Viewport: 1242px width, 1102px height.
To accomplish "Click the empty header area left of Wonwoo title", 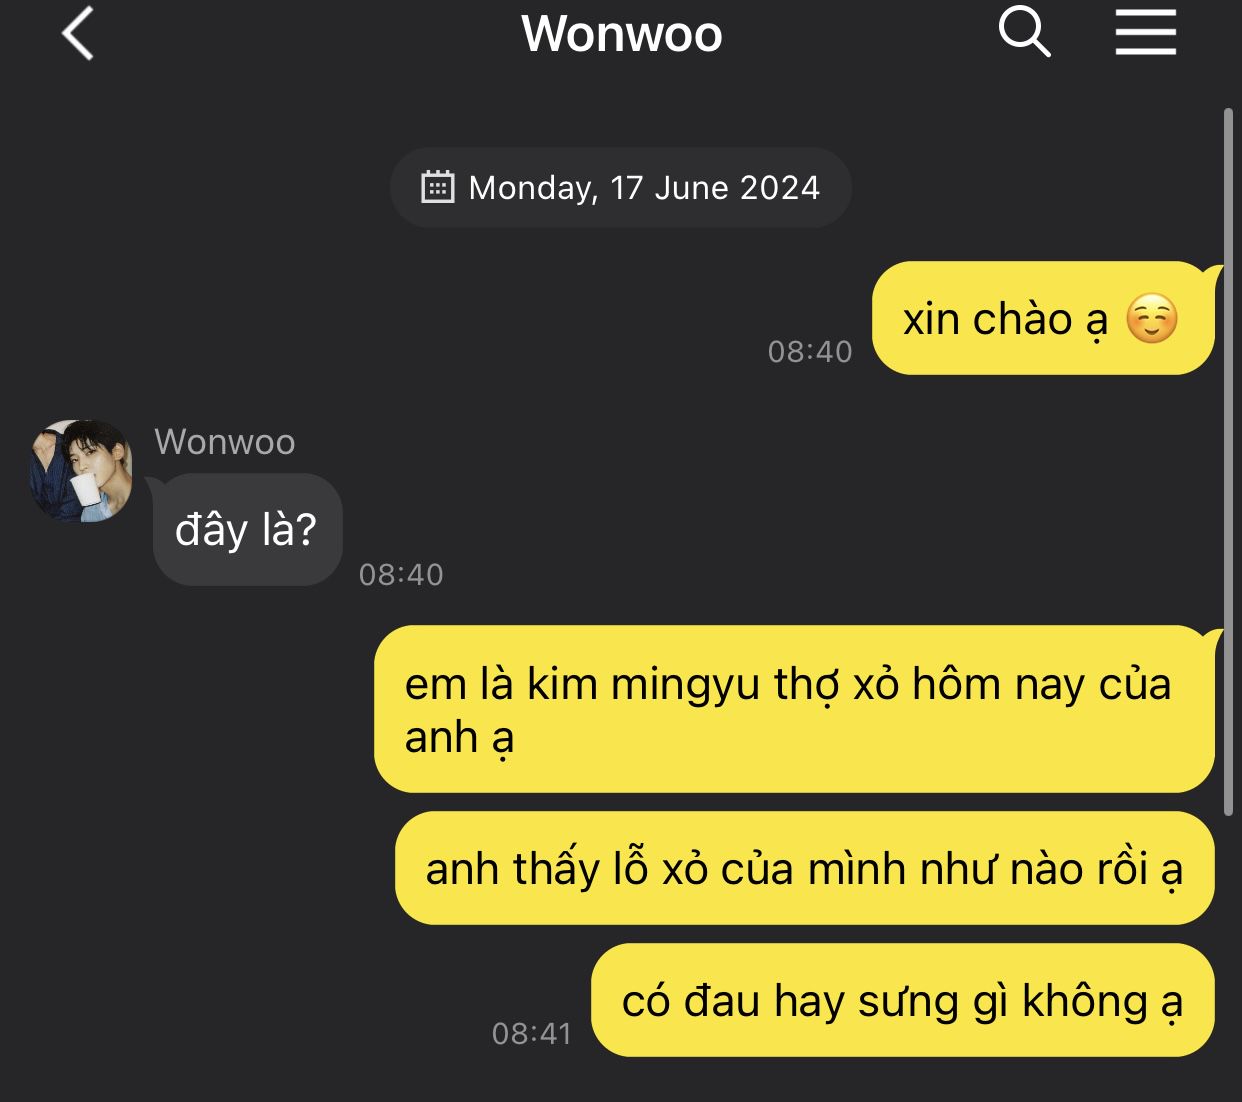I will [300, 33].
